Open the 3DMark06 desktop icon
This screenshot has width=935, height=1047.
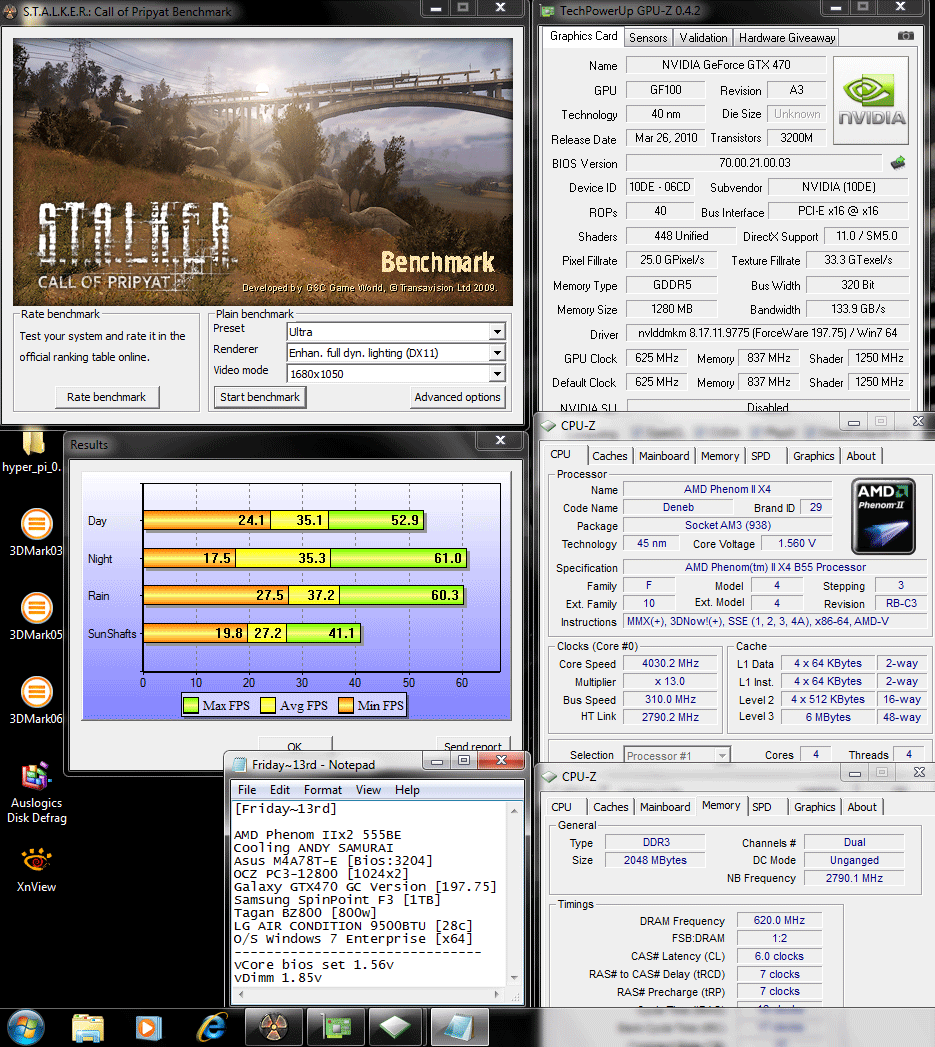click(36, 700)
